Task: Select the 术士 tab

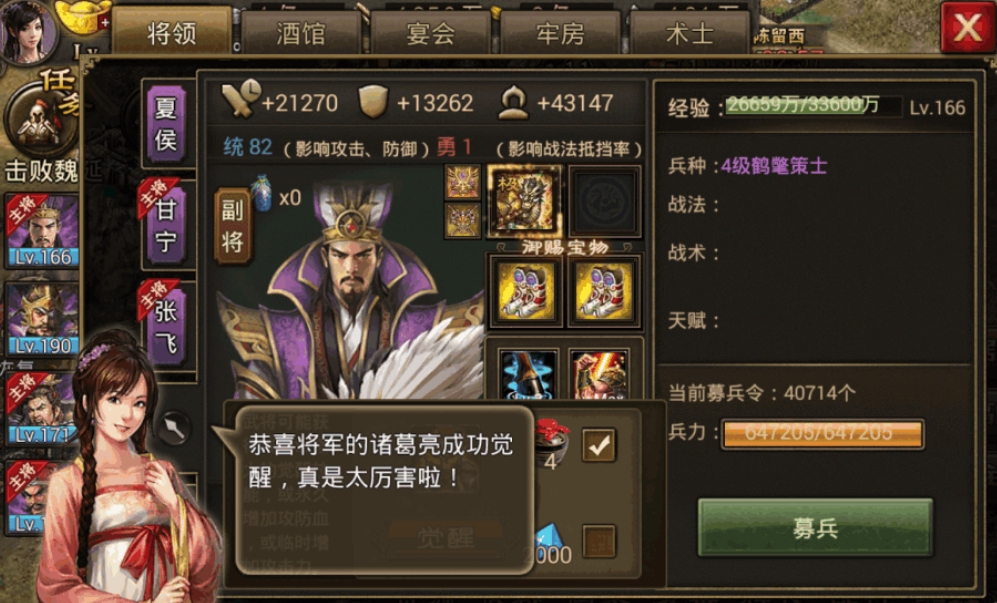Action: tap(690, 33)
